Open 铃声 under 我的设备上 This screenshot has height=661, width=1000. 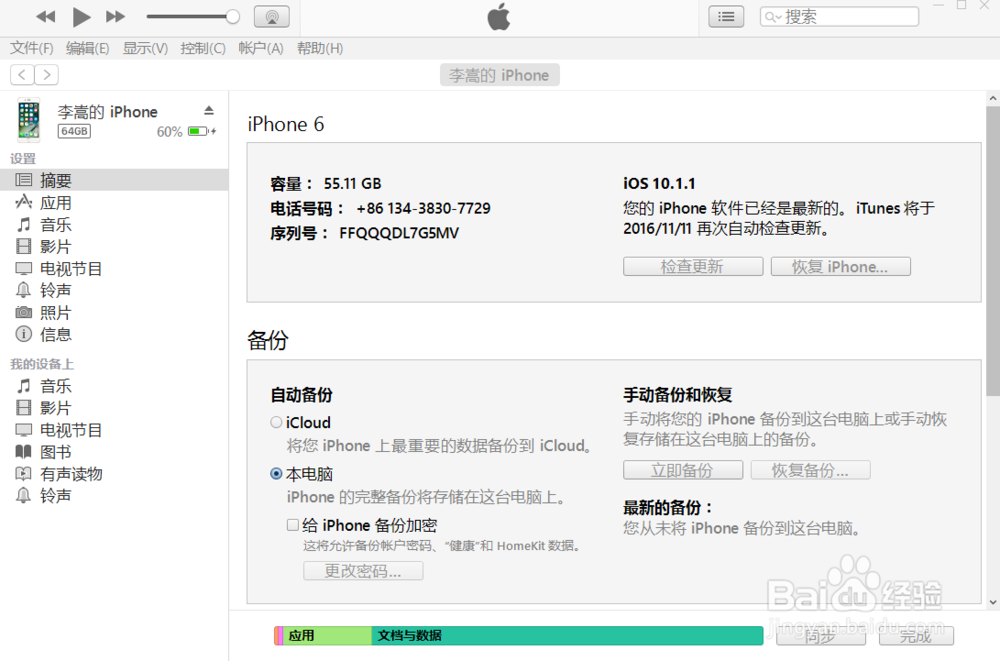tap(114, 496)
